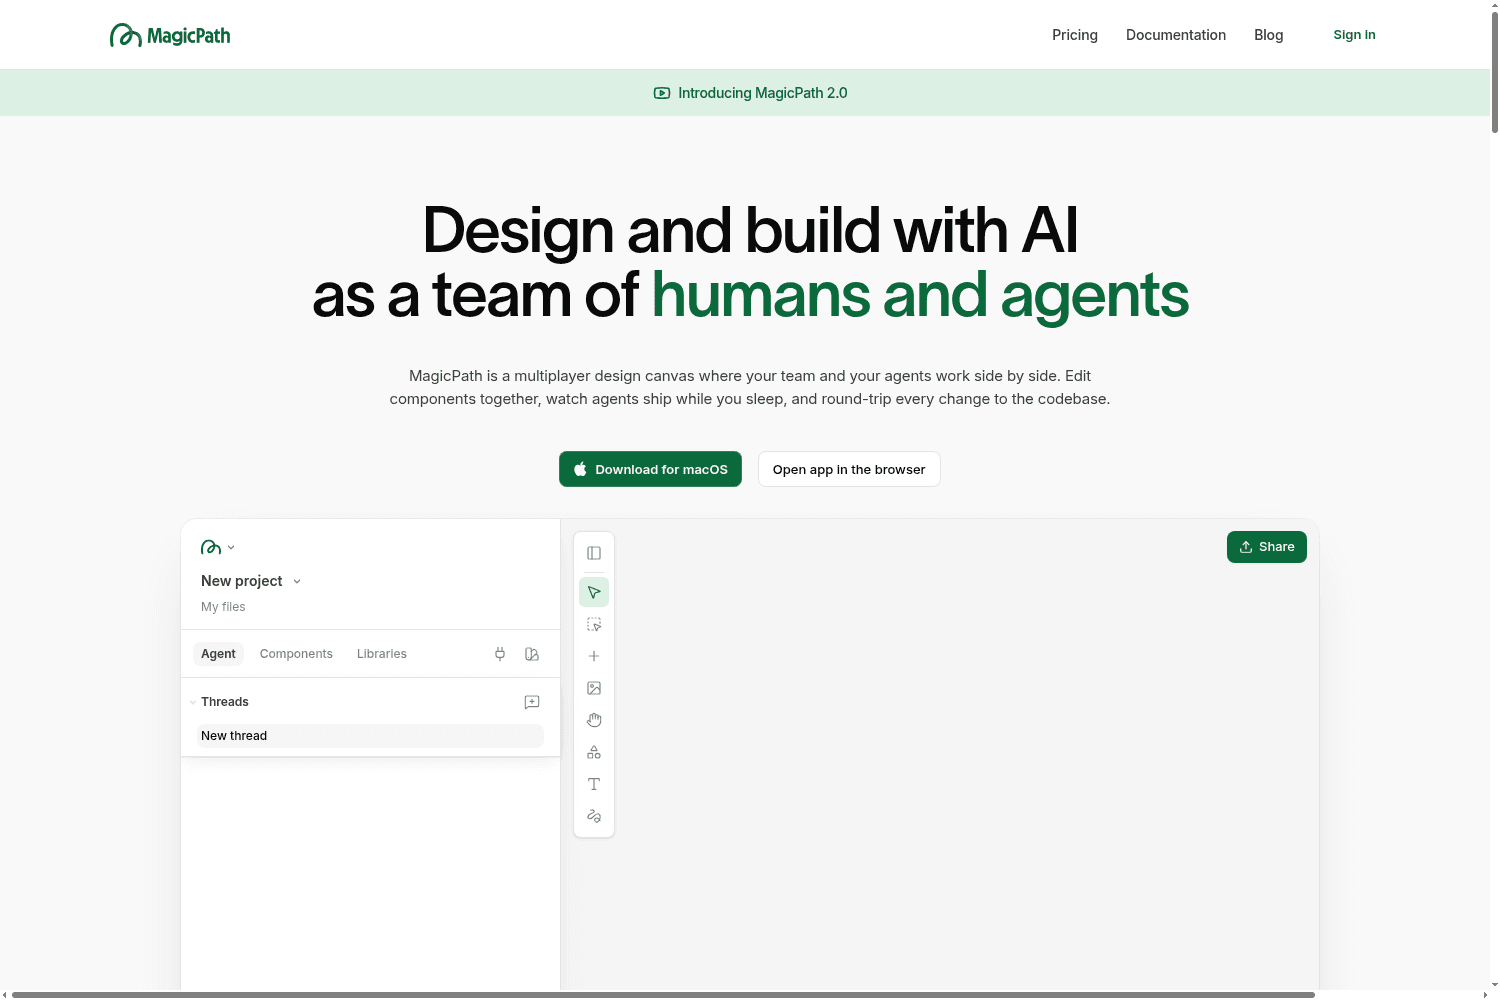Open the New project dropdown
This screenshot has height=1000, width=1500.
coord(251,581)
